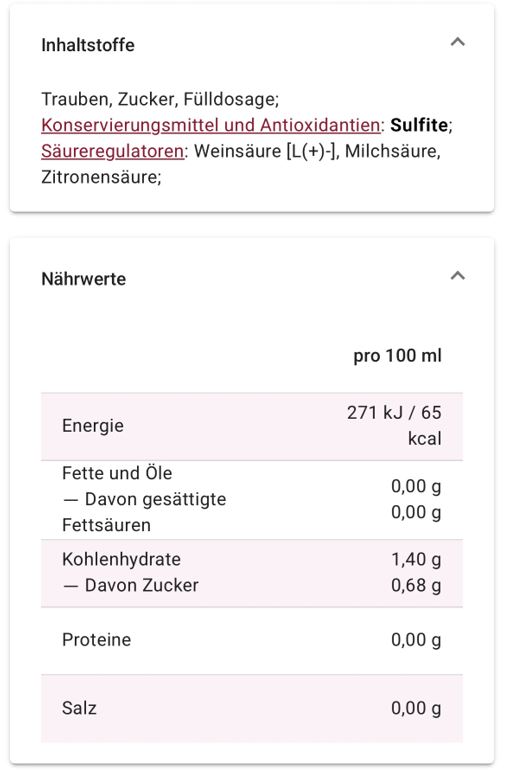
Task: Click the Trauben, Zucker, Fülldosage ingredient text
Action: tap(160, 100)
